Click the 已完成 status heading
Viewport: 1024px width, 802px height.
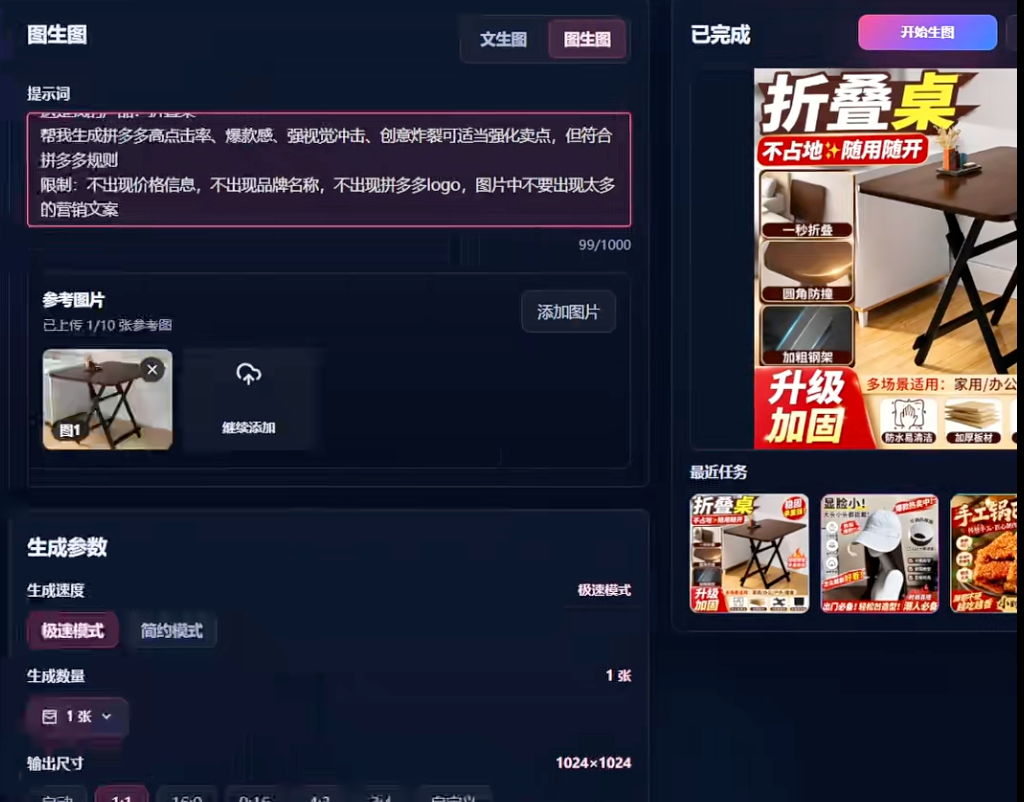tap(720, 35)
